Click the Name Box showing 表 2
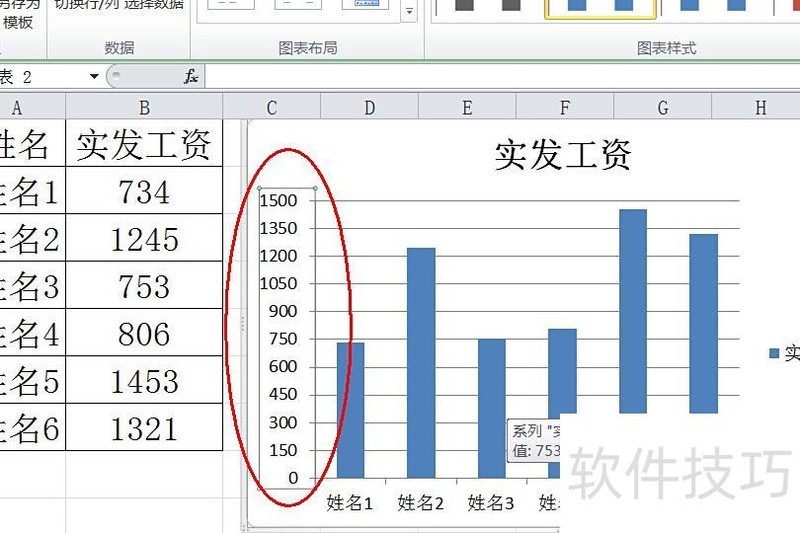The image size is (800, 533). pyautogui.click(x=42, y=77)
